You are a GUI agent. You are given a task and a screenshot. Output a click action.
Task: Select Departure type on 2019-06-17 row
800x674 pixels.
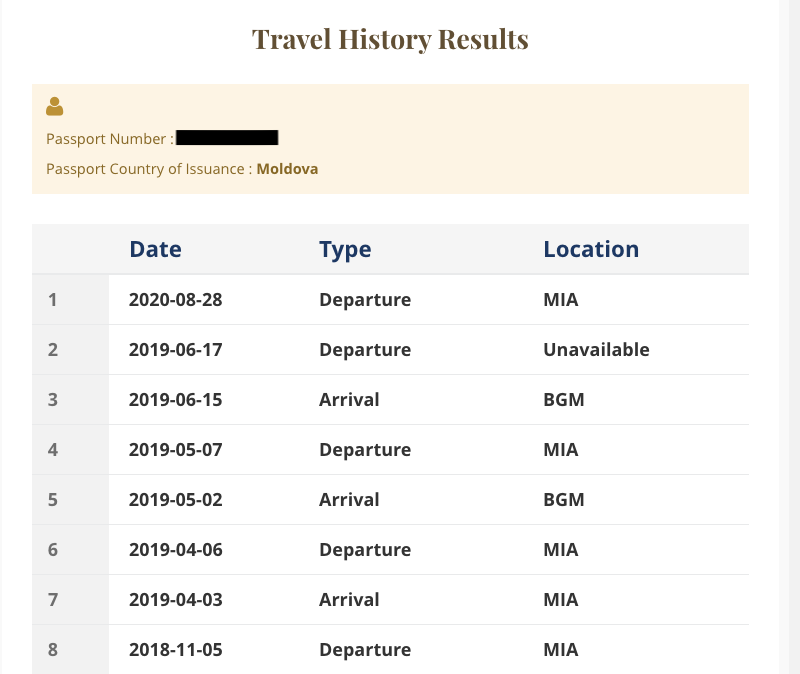pos(365,350)
